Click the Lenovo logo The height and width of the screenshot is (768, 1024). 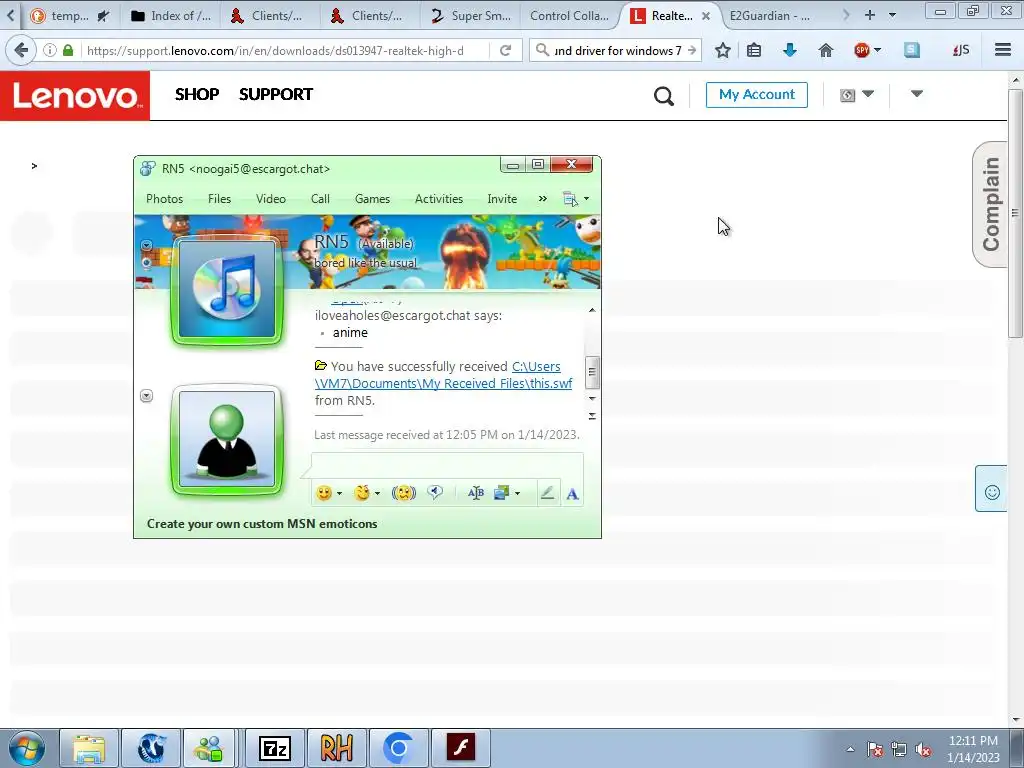pyautogui.click(x=75, y=95)
